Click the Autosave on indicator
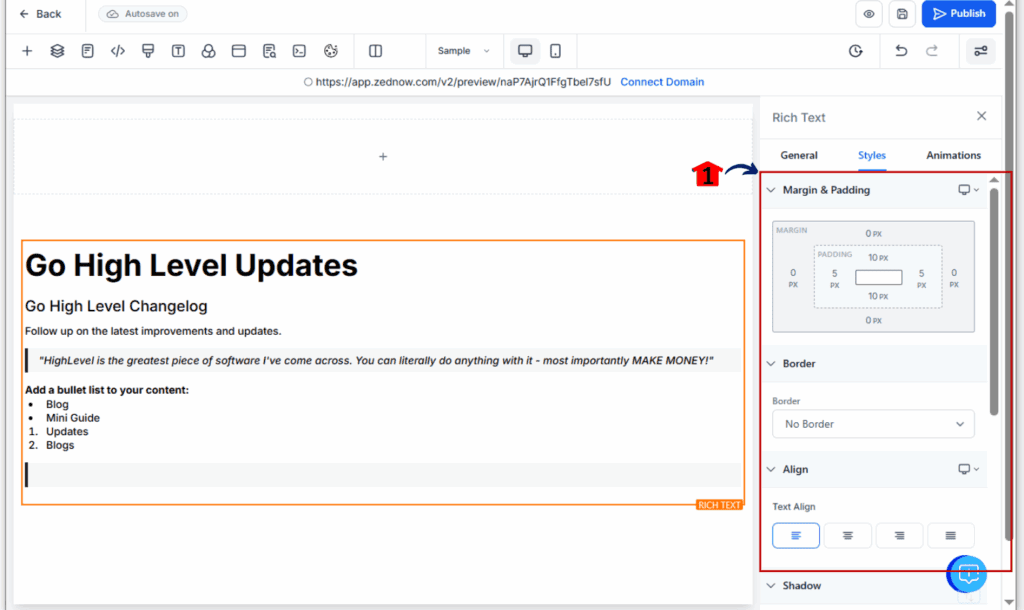 (x=143, y=14)
